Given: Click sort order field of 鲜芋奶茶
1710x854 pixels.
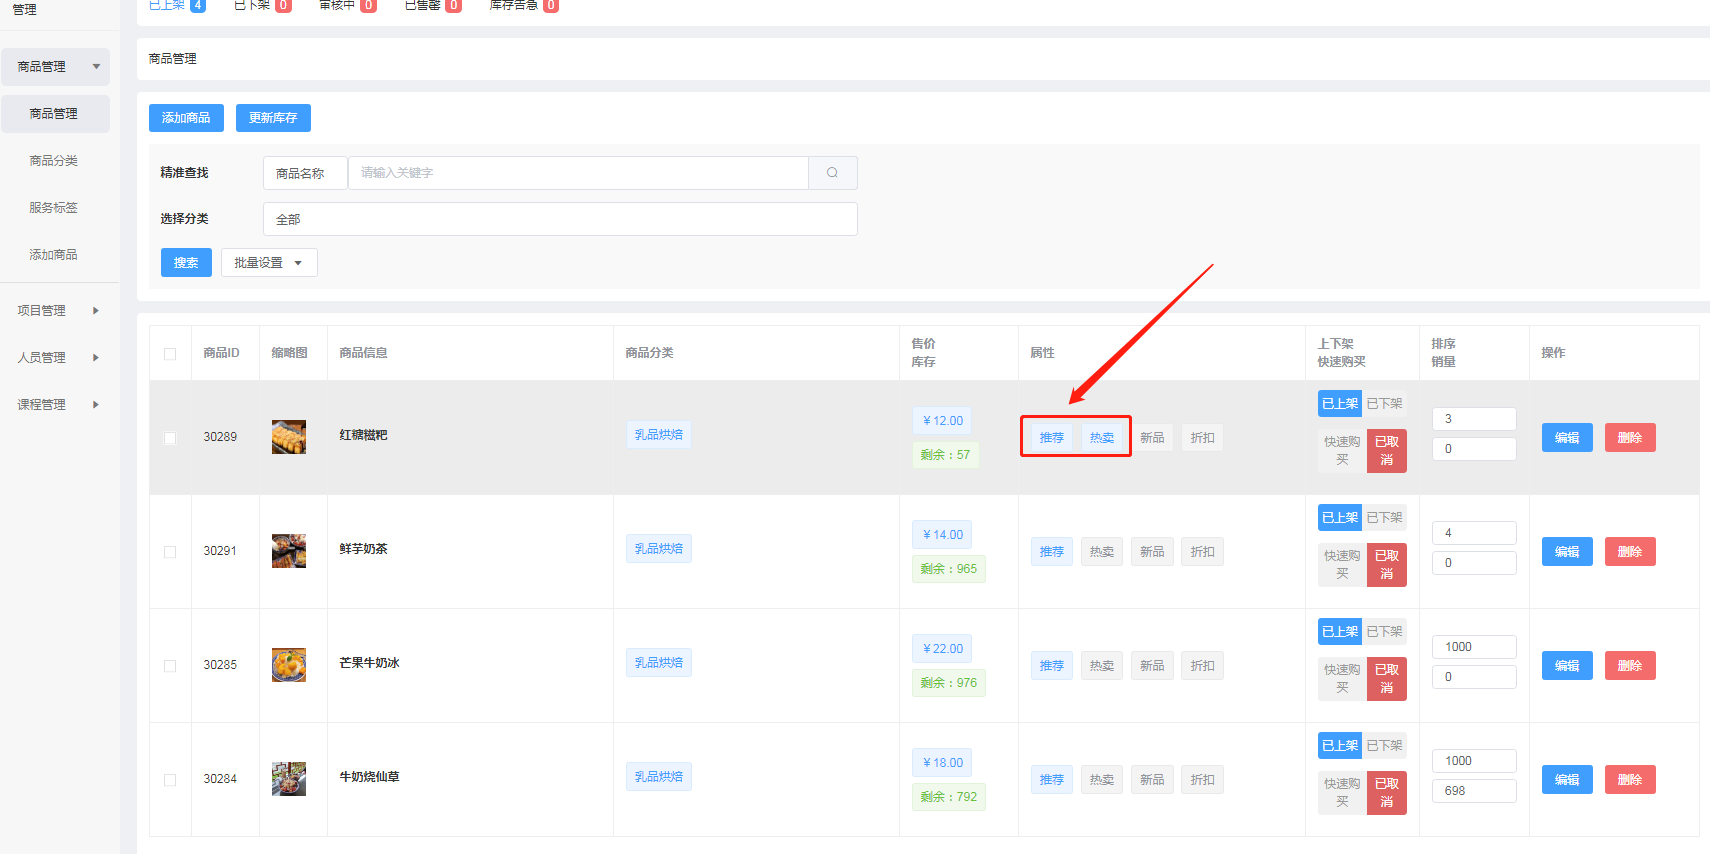Looking at the screenshot, I should pyautogui.click(x=1474, y=533).
